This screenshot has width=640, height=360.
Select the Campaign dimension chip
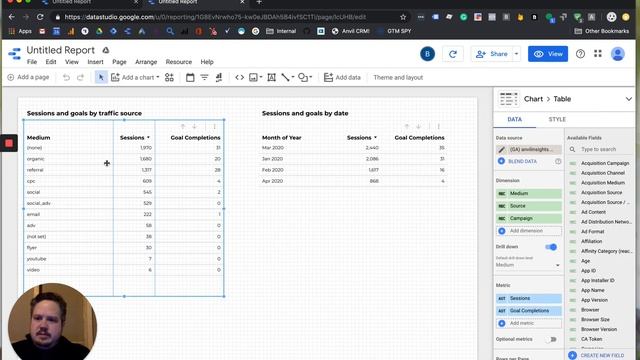coord(529,218)
